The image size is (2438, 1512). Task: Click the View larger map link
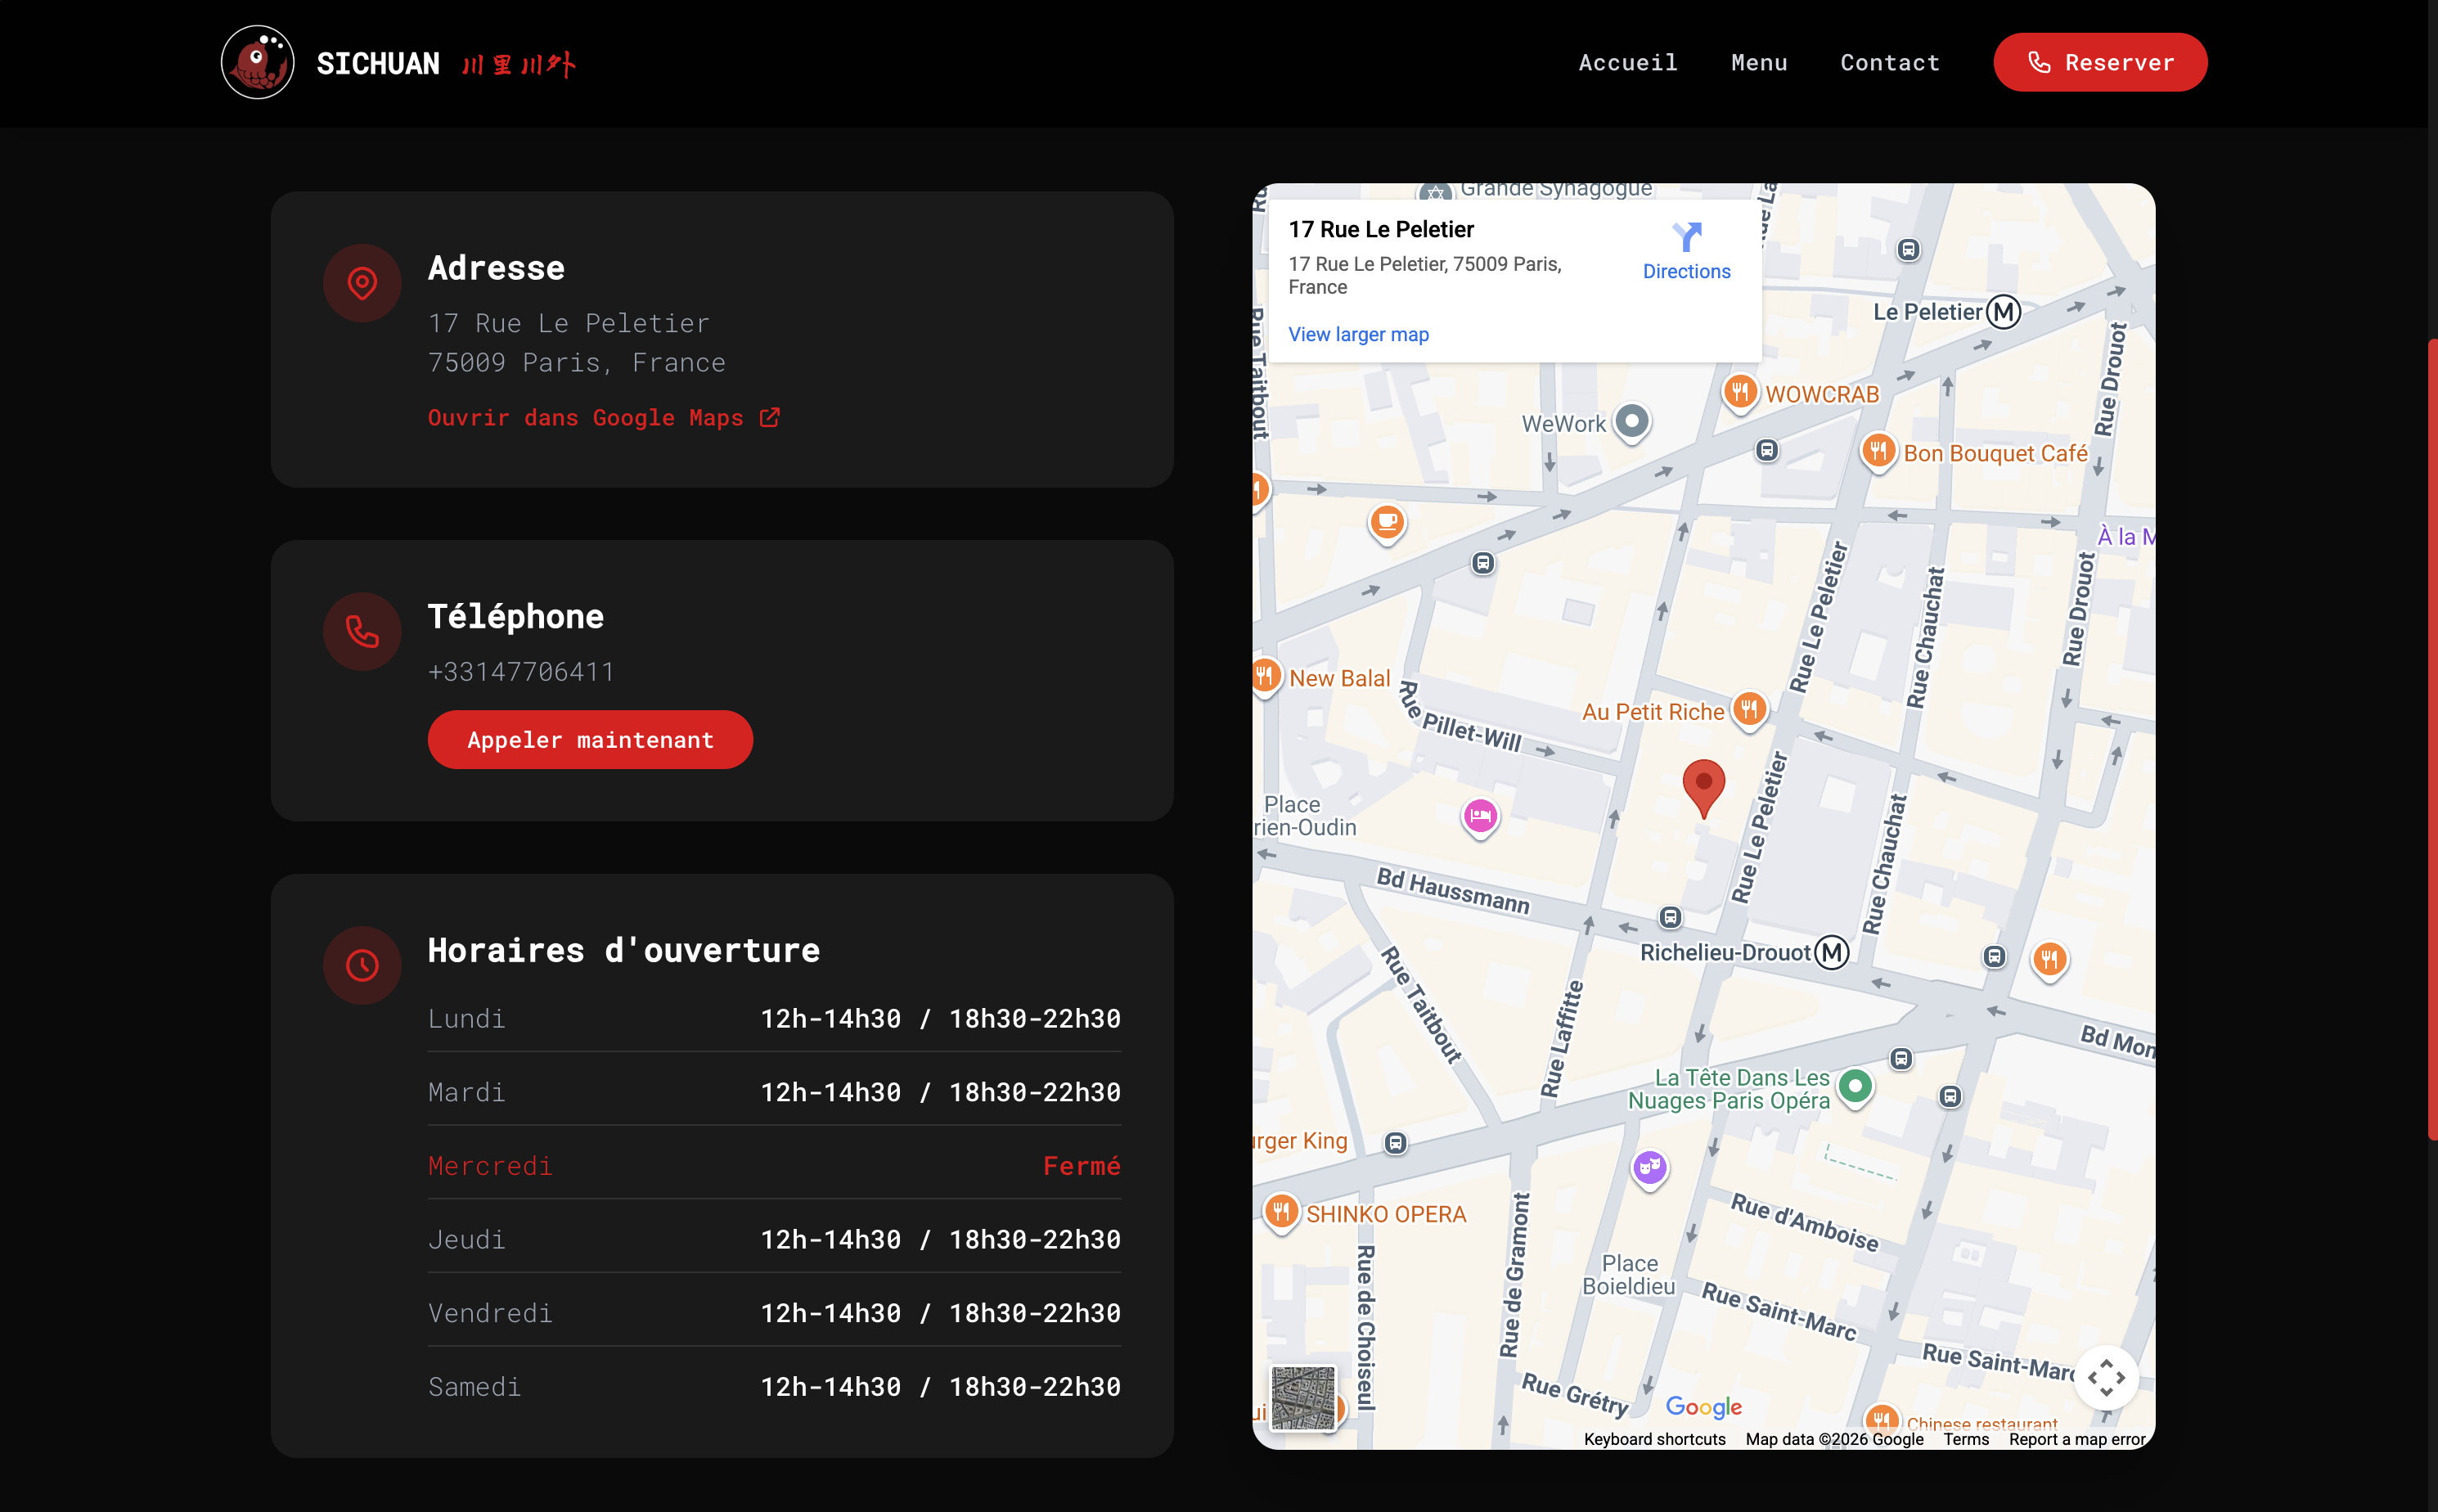(x=1358, y=334)
